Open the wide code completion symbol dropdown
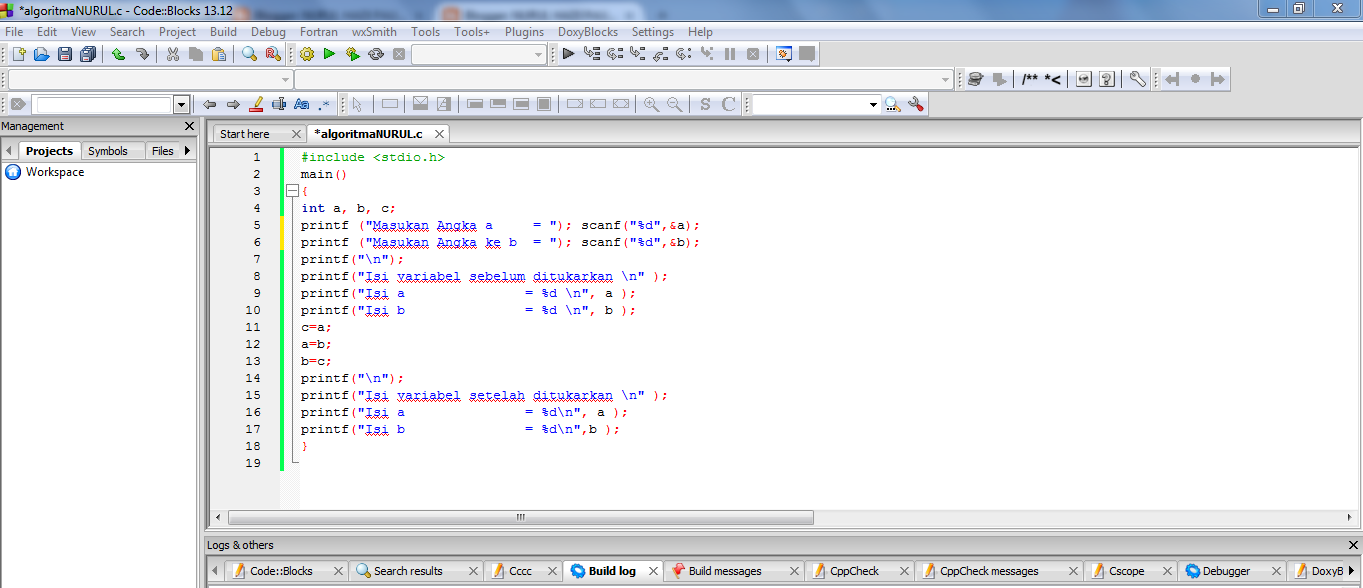1363x588 pixels. [624, 79]
